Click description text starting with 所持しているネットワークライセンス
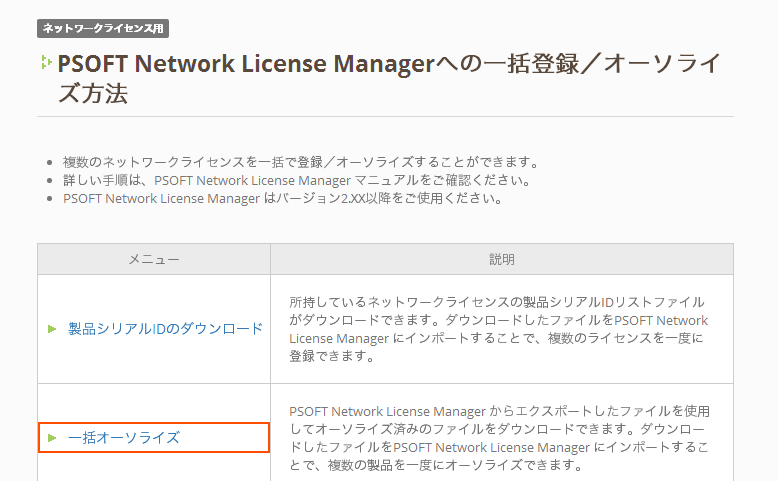This screenshot has width=778, height=481. 497,302
